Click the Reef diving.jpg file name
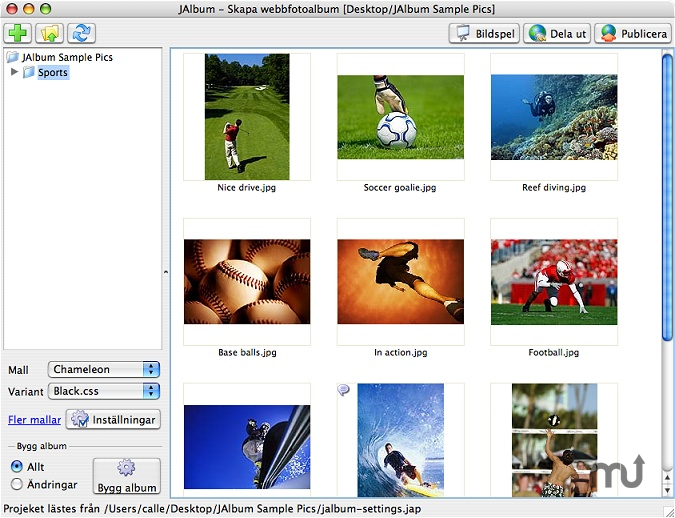 pyautogui.click(x=554, y=188)
